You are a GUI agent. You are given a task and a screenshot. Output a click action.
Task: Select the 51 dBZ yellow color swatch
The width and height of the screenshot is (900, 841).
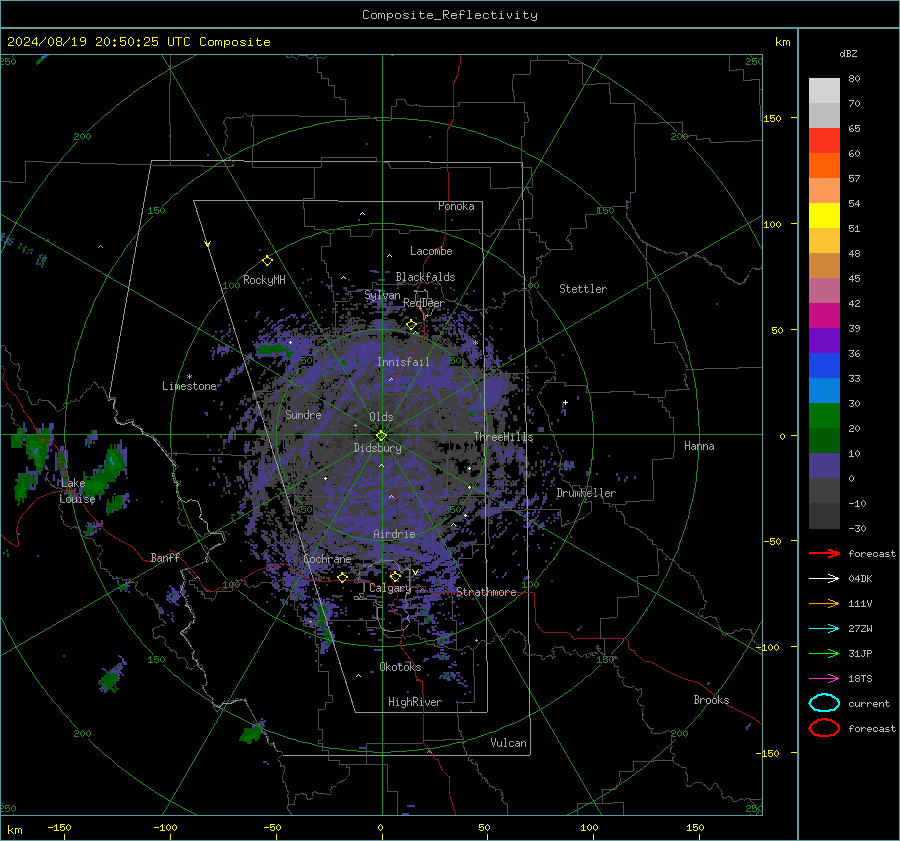(x=824, y=216)
